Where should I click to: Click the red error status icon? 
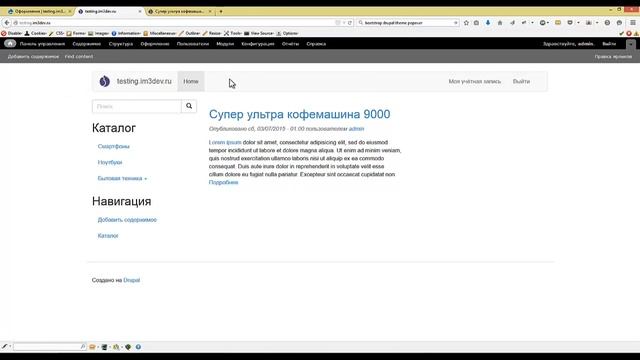click(x=629, y=33)
